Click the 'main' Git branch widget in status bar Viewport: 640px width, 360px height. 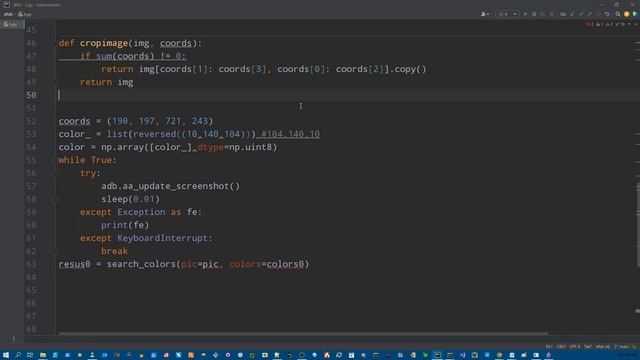tap(622, 347)
